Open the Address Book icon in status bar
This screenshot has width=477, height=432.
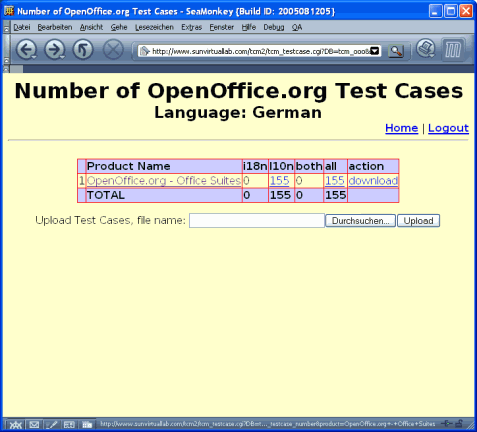point(69,425)
